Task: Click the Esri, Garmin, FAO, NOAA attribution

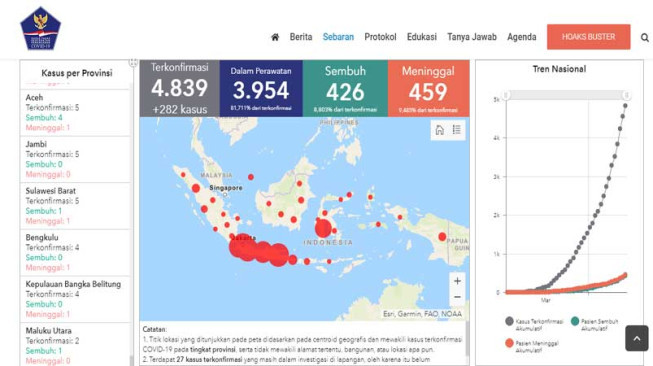Action: 422,314
